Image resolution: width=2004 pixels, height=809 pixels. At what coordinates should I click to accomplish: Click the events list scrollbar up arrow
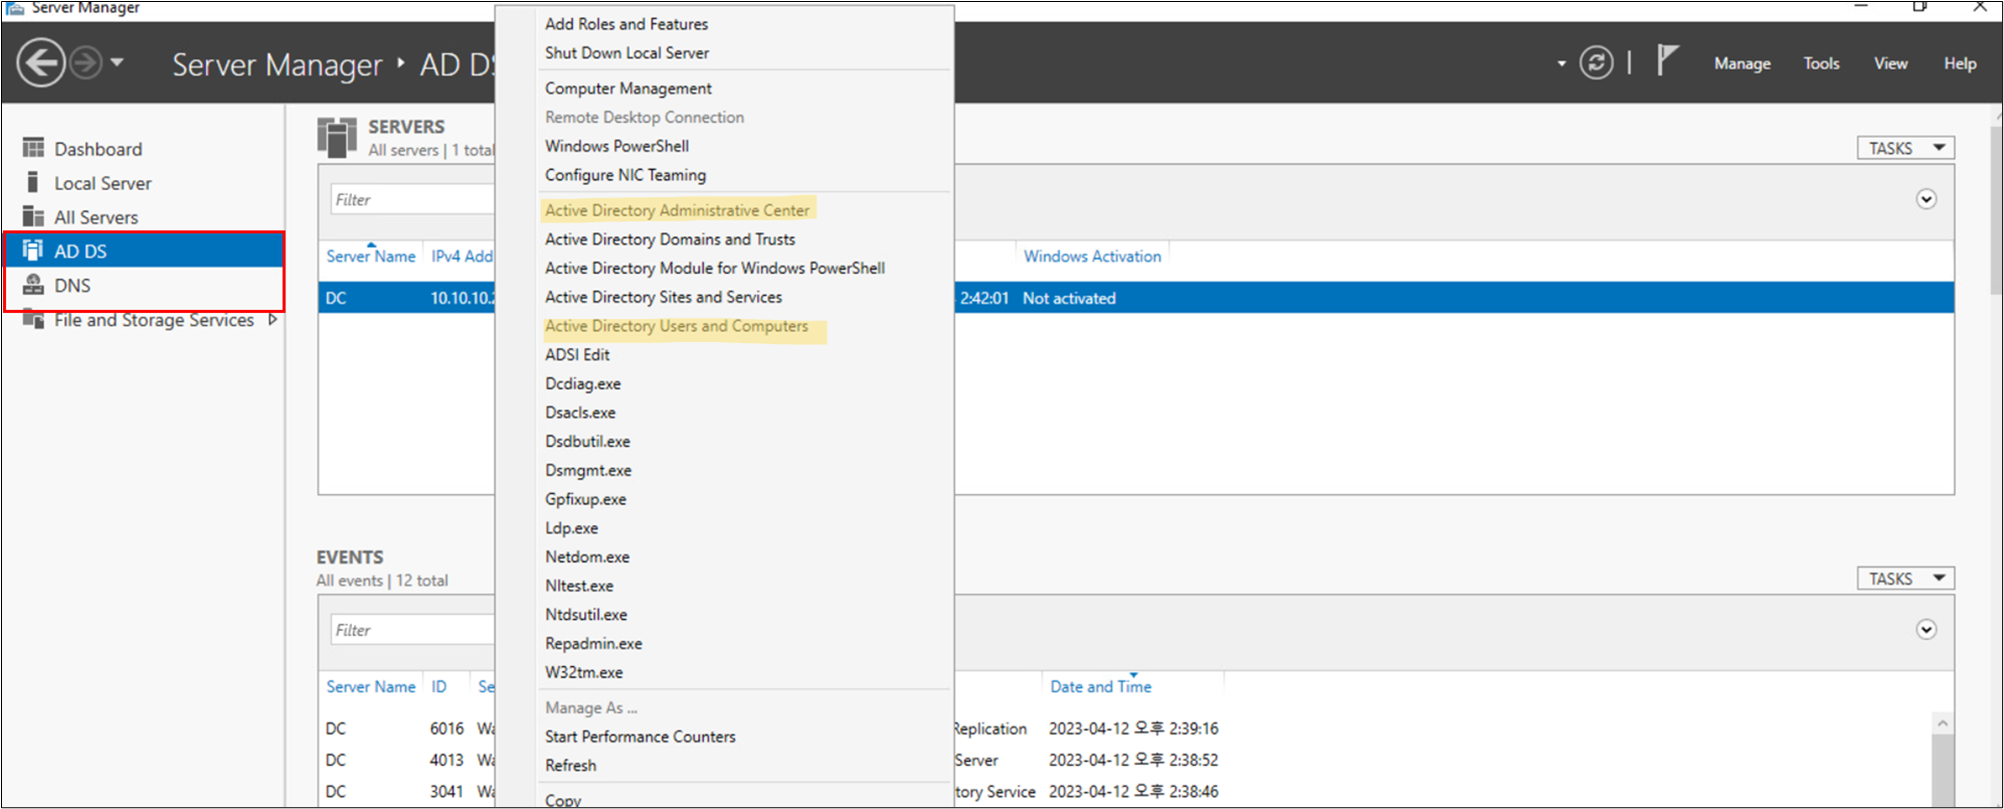click(1942, 723)
